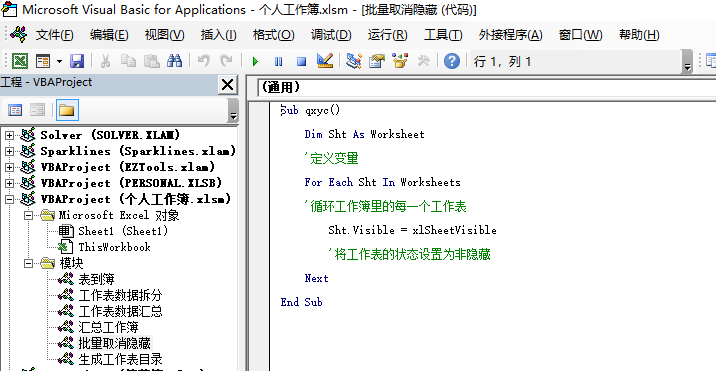Screen dimensions: 716x371
Task: Open the Properties Window icon
Action: pyautogui.click(x=377, y=61)
